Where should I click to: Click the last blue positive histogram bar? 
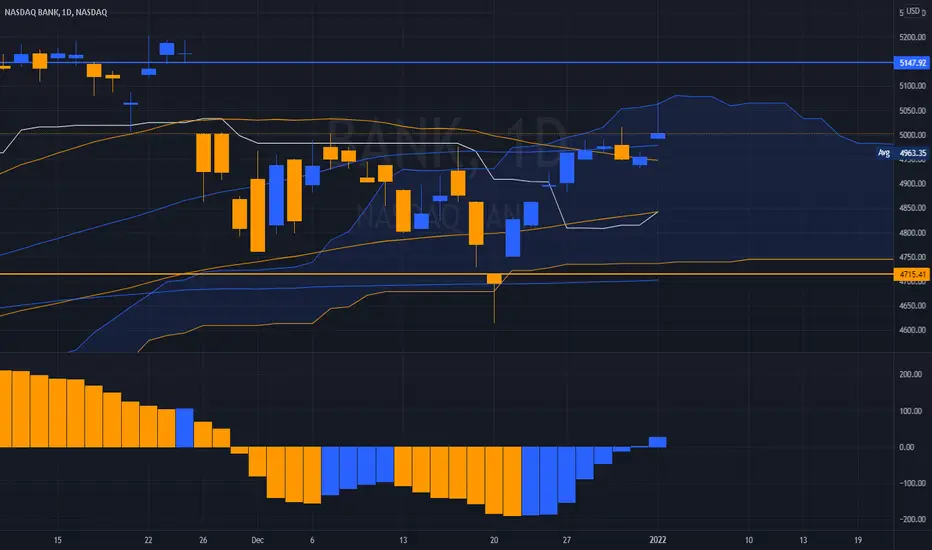point(657,442)
